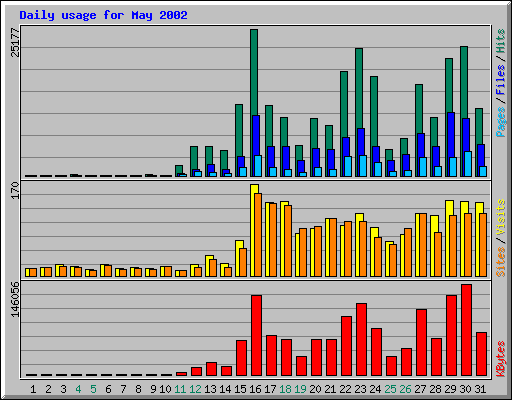Click the green hits bar for day 12

click(194, 157)
